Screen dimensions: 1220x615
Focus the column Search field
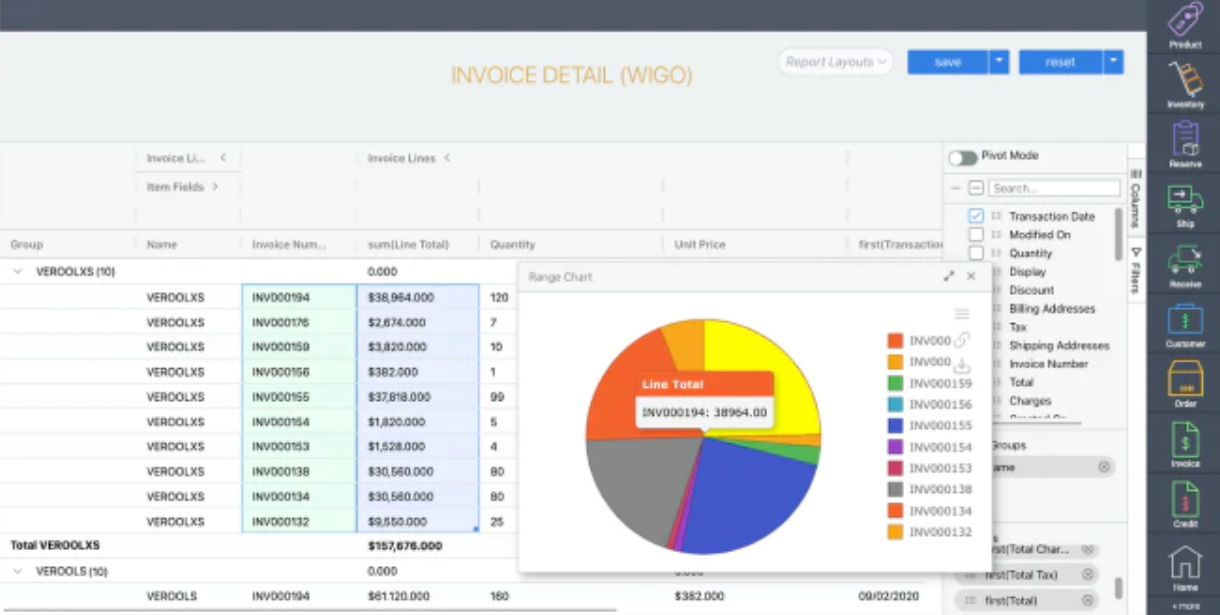[x=1054, y=188]
